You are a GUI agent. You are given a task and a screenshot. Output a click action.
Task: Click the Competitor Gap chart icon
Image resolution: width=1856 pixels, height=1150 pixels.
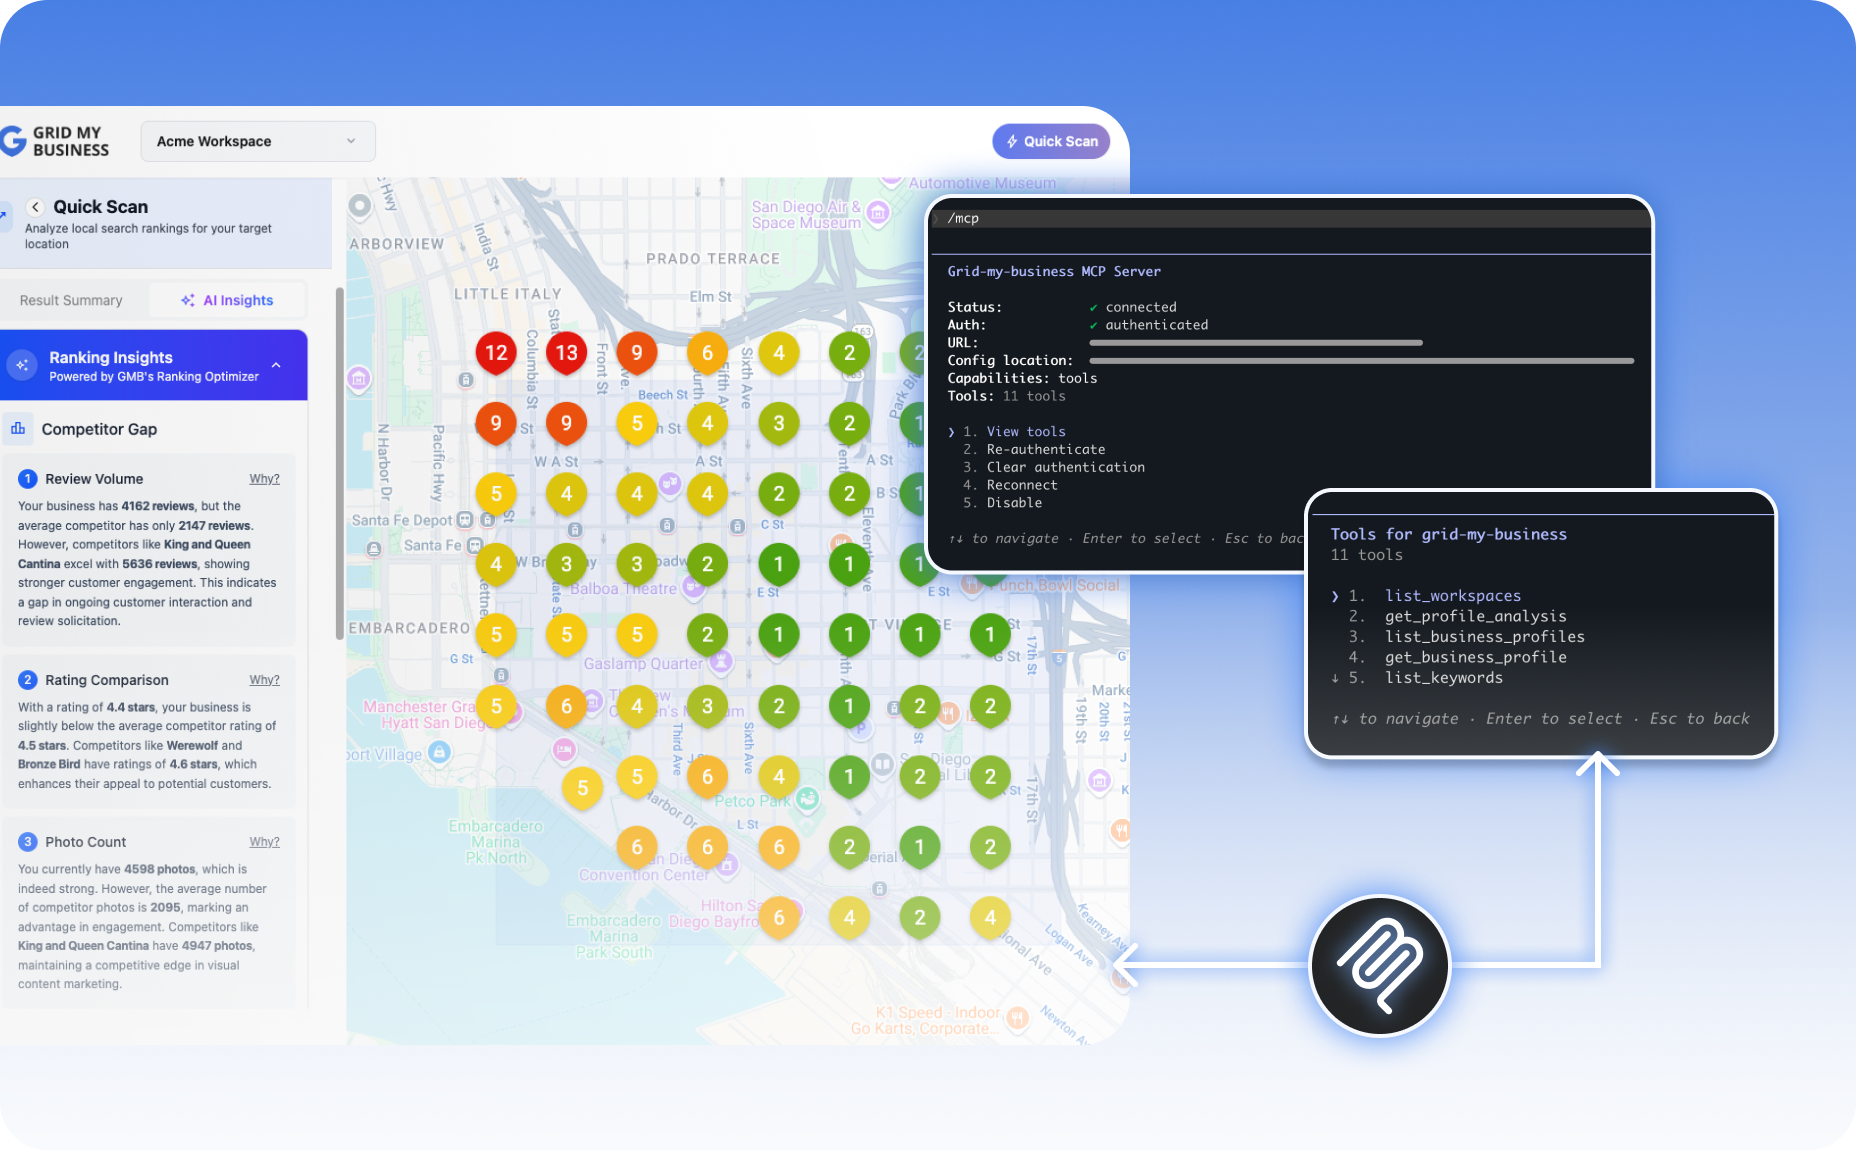(18, 429)
